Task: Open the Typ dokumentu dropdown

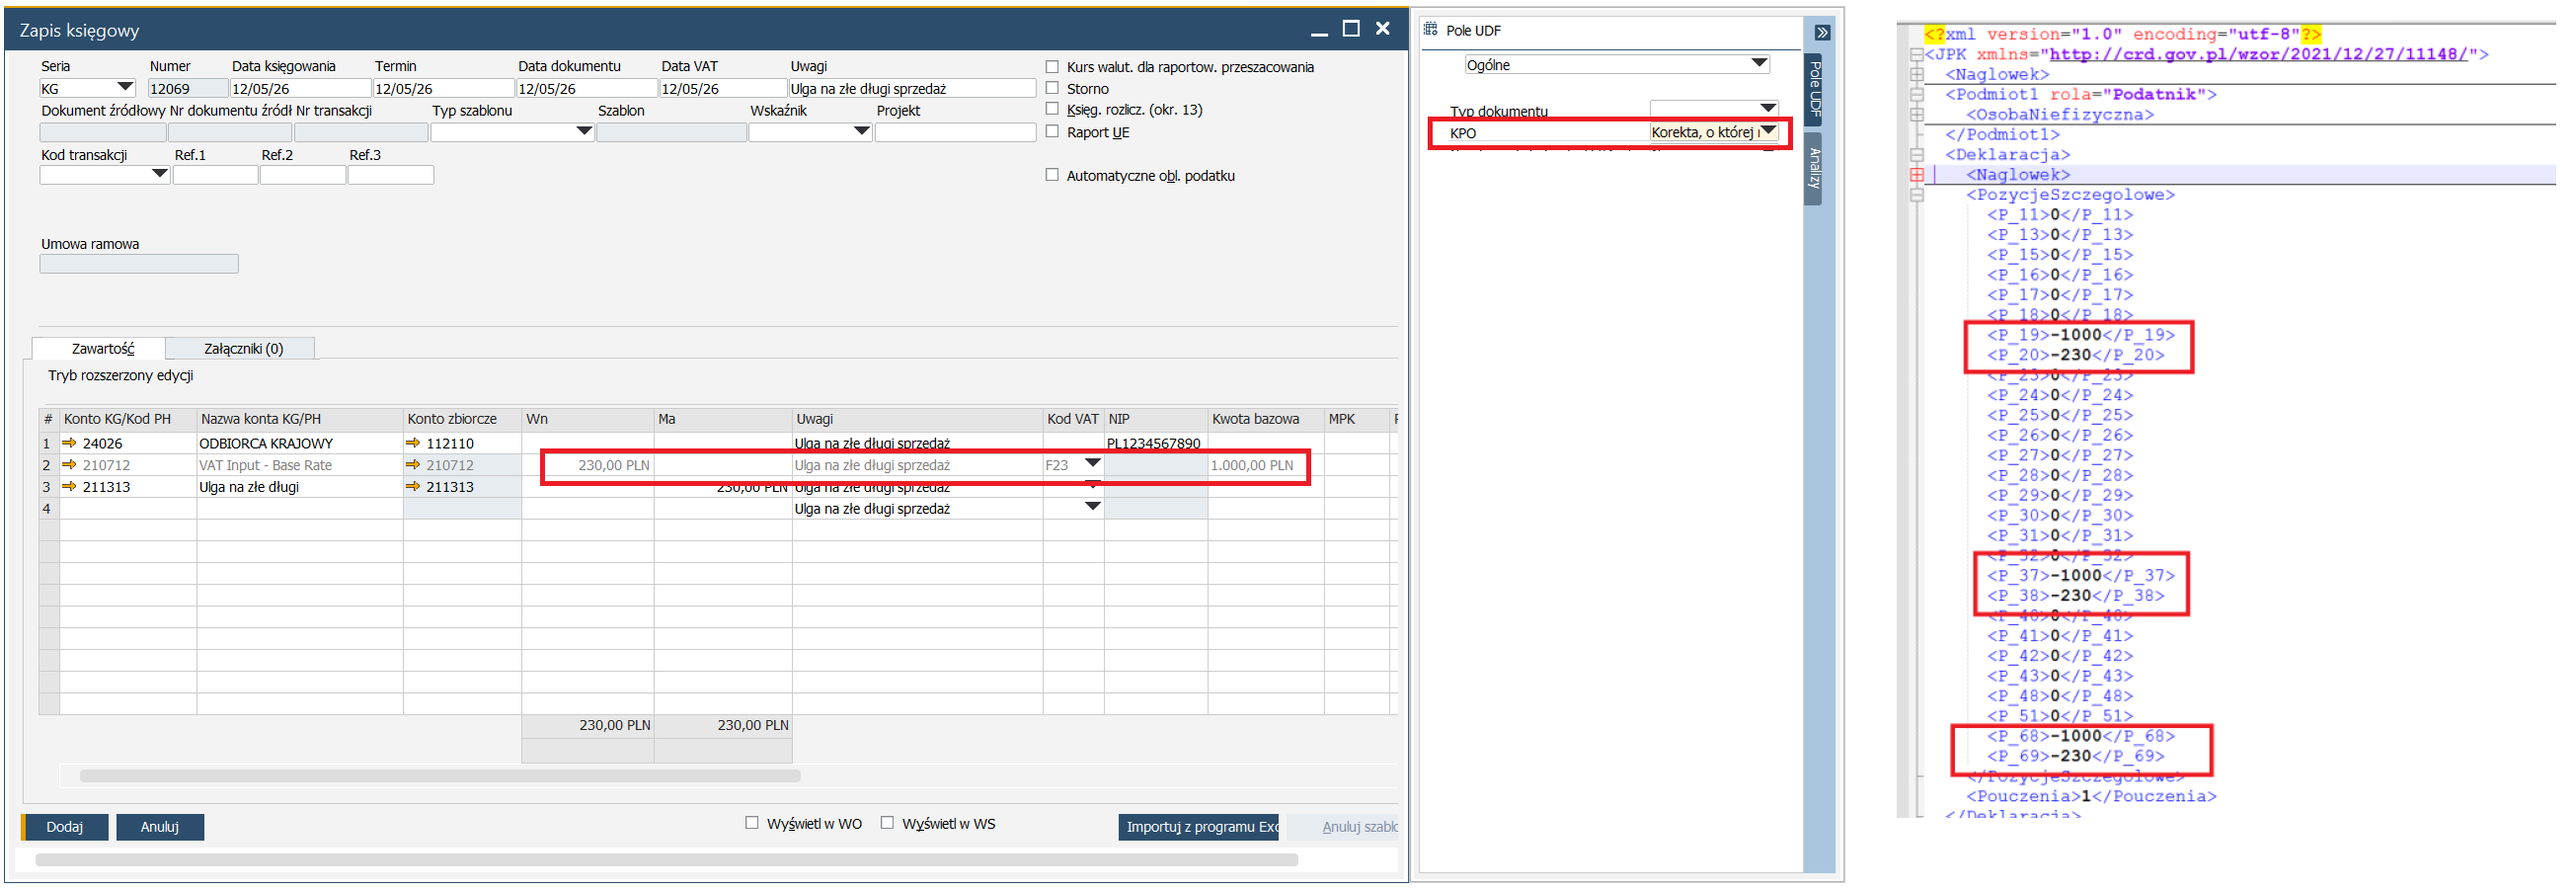Action: click(1767, 108)
